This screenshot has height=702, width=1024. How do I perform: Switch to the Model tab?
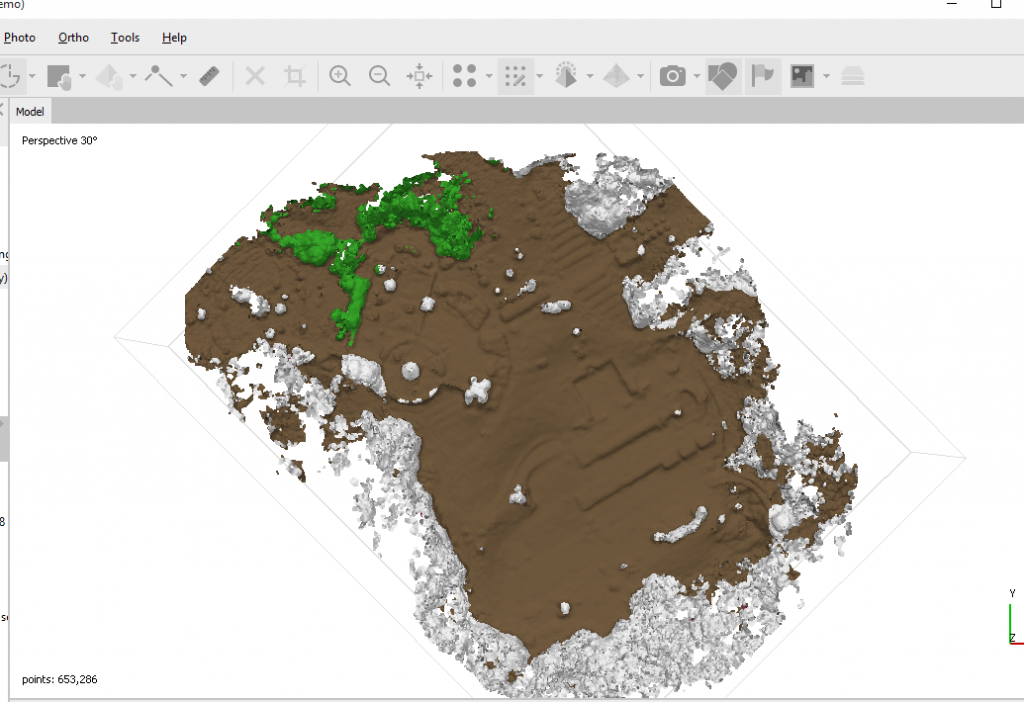tap(30, 112)
